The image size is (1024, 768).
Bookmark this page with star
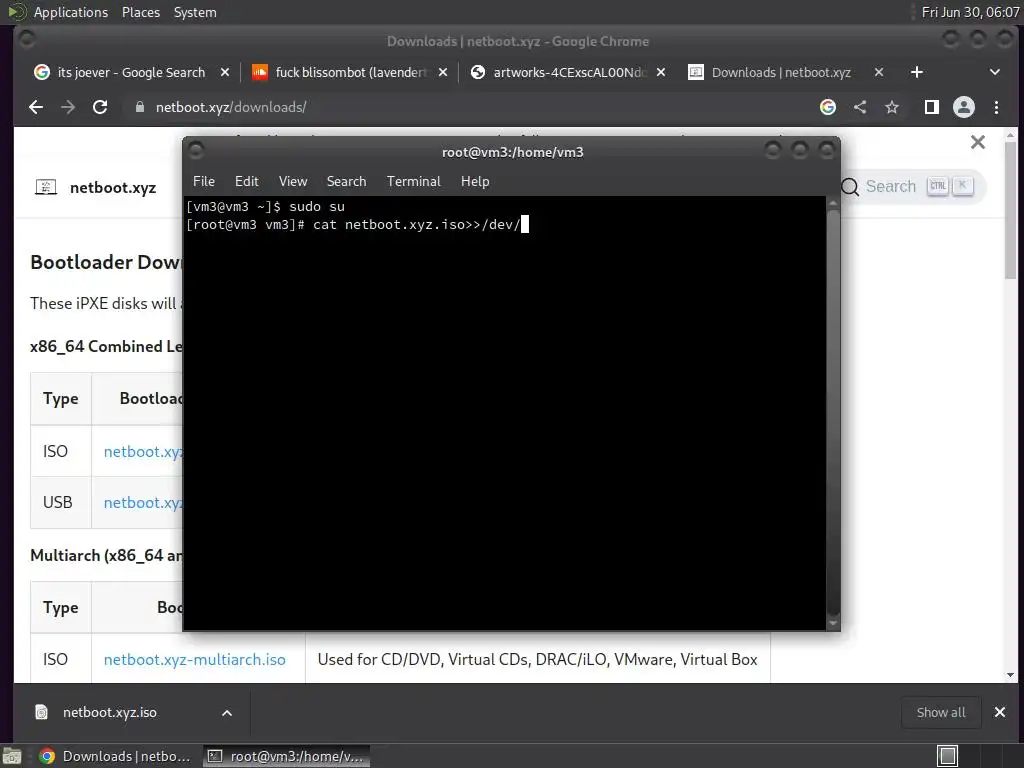click(x=892, y=107)
